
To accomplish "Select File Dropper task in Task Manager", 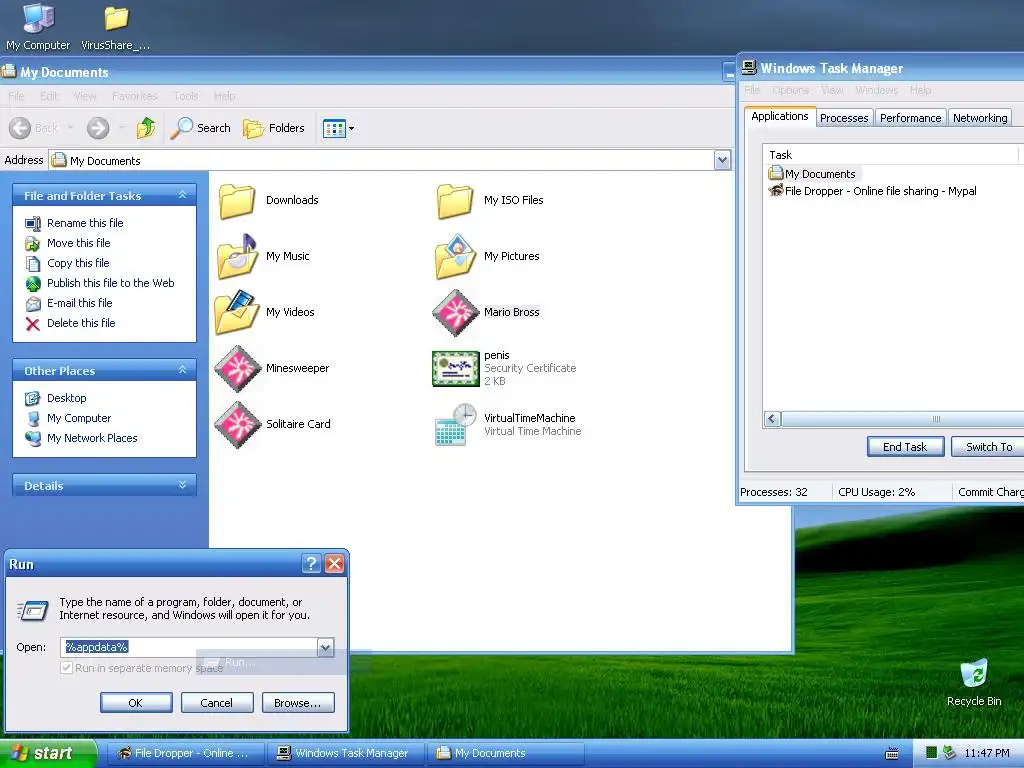I will click(872, 191).
